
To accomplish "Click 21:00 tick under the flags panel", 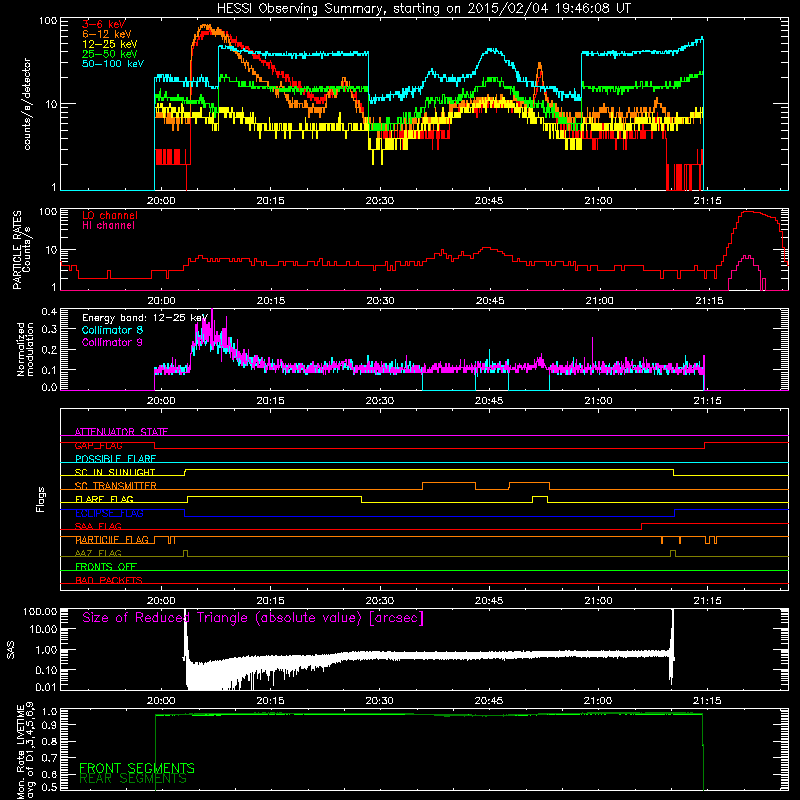I will click(x=598, y=601).
